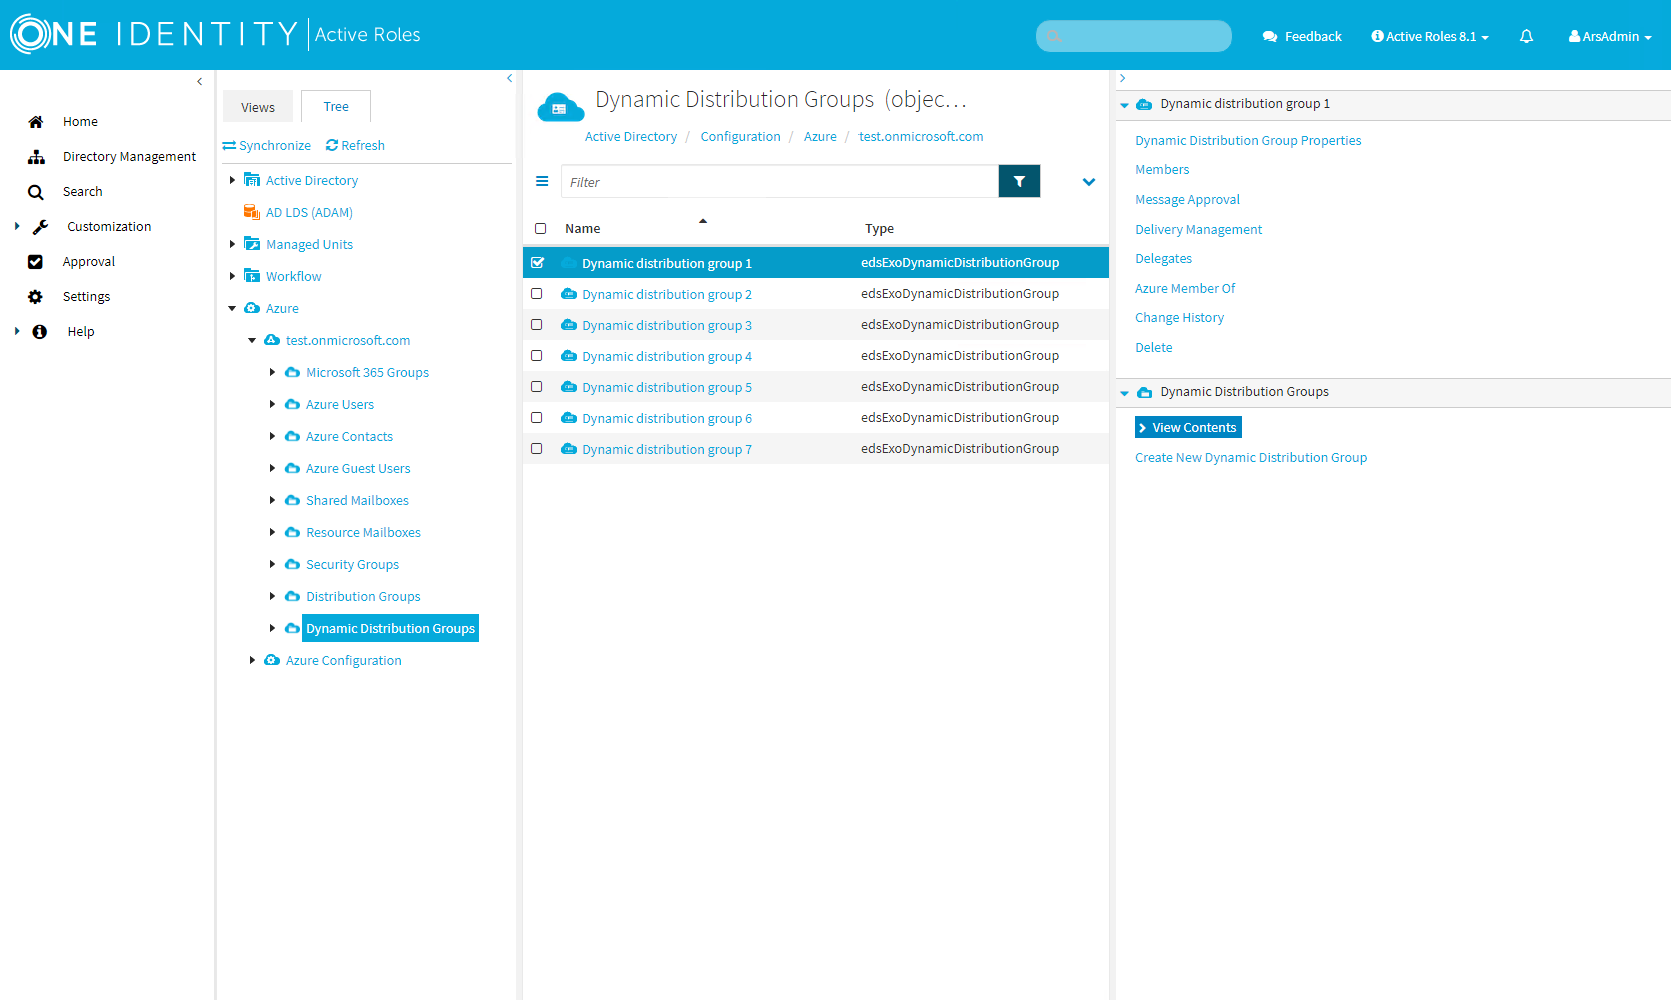The width and height of the screenshot is (1671, 1000).
Task: Click the View Contents button
Action: [1188, 427]
